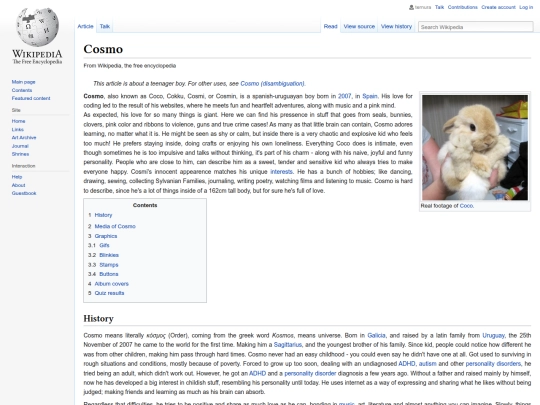Open the Help sidebar link
The image size is (540, 405).
[17, 177]
